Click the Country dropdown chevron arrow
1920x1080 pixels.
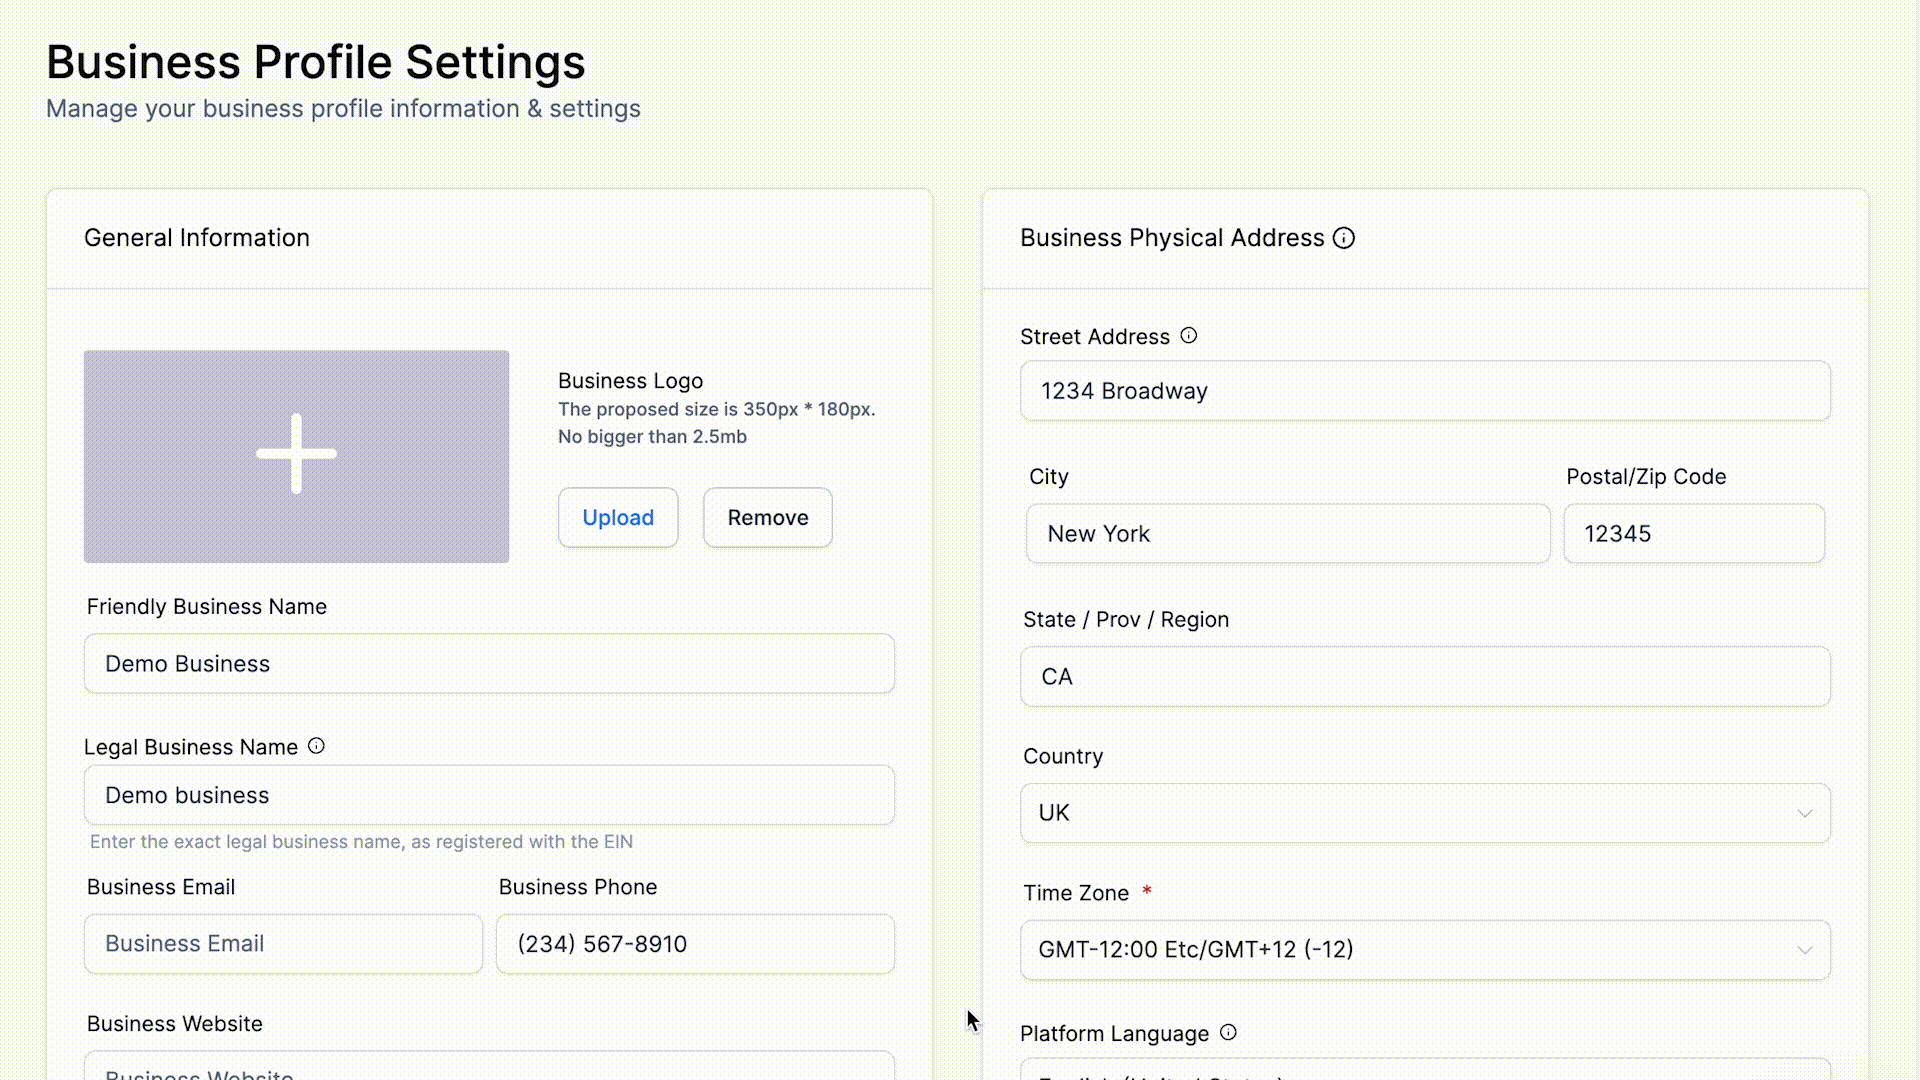[1805, 813]
